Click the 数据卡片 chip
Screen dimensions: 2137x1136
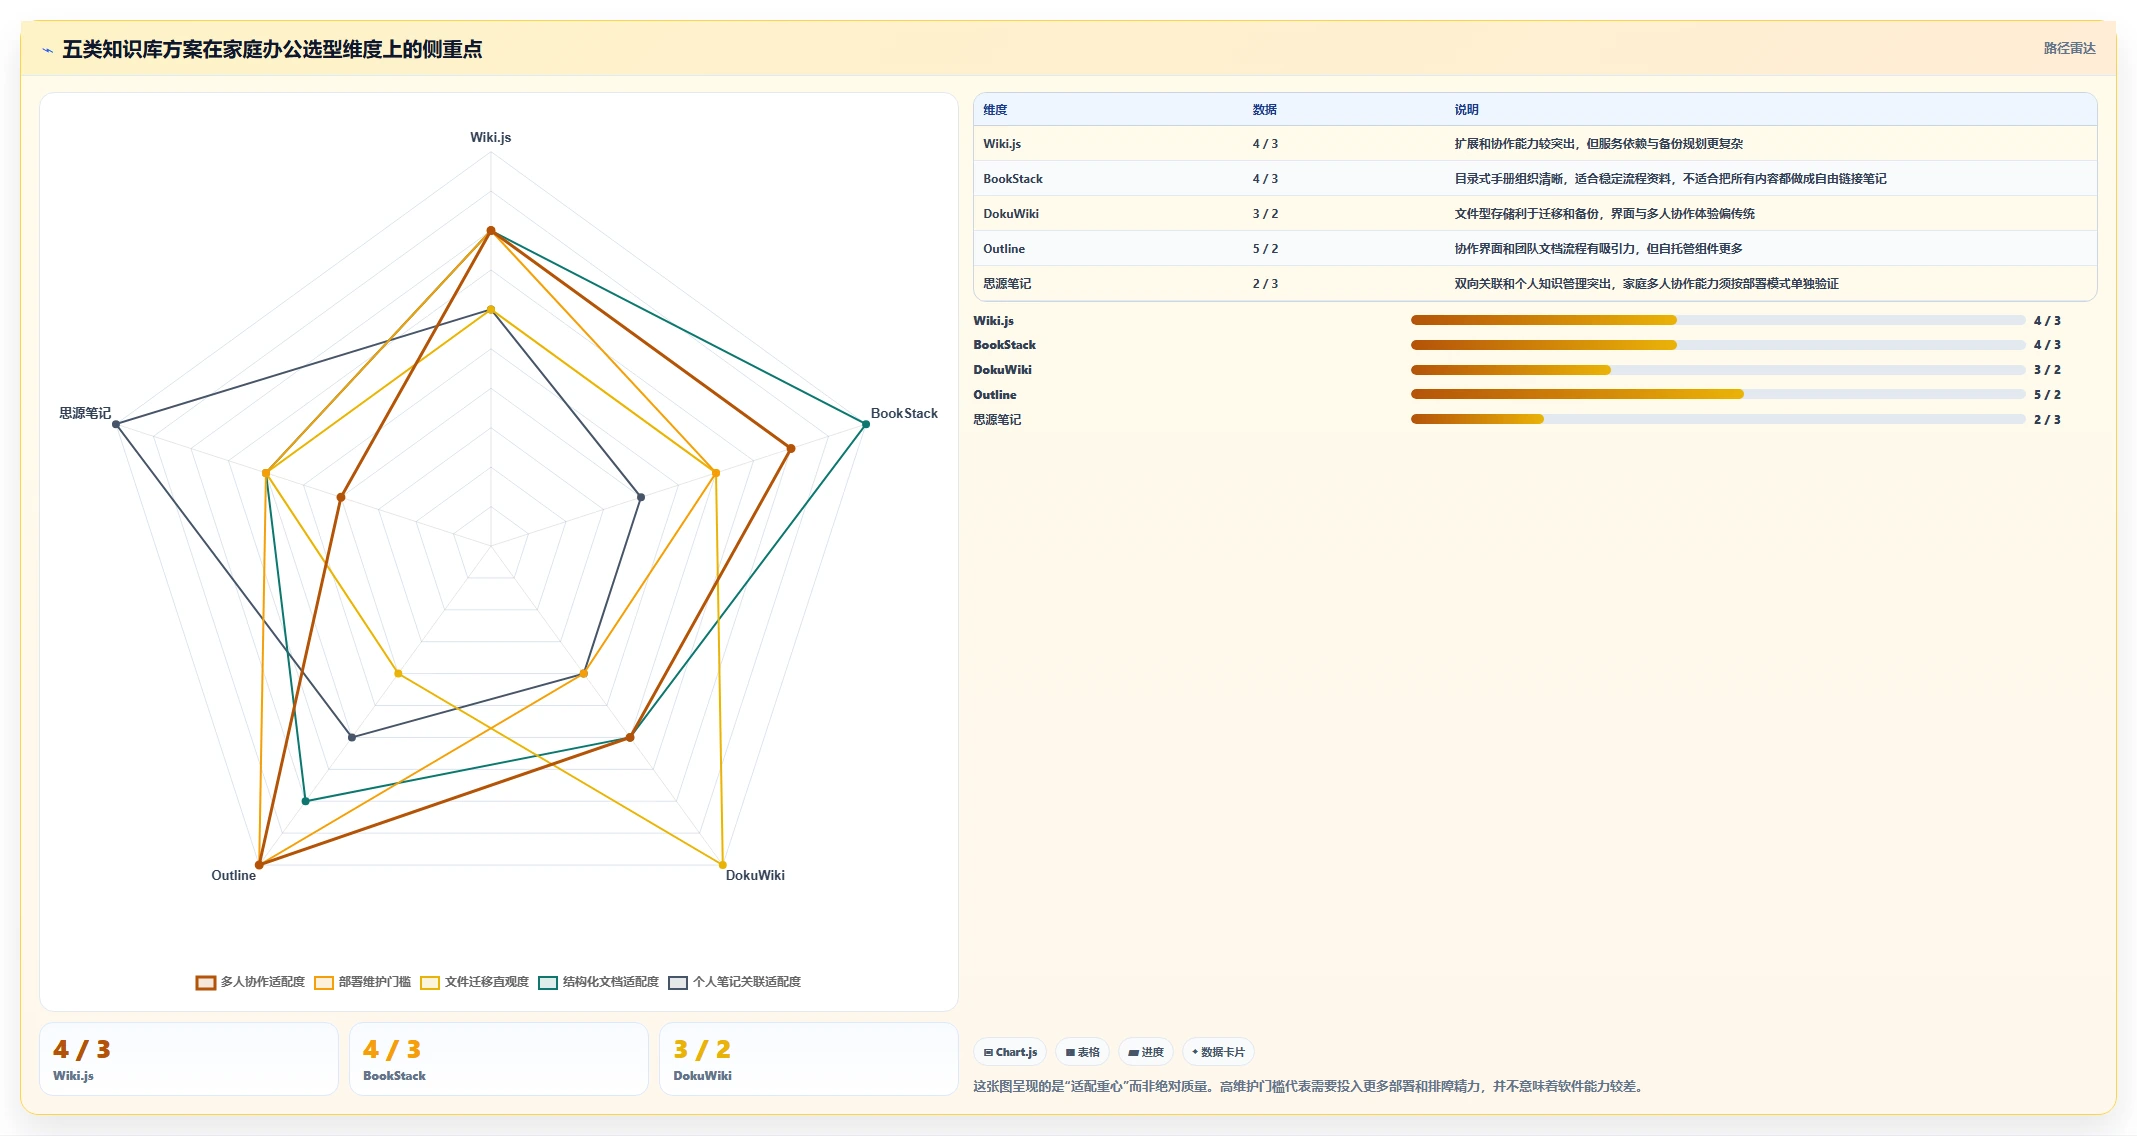1218,1052
